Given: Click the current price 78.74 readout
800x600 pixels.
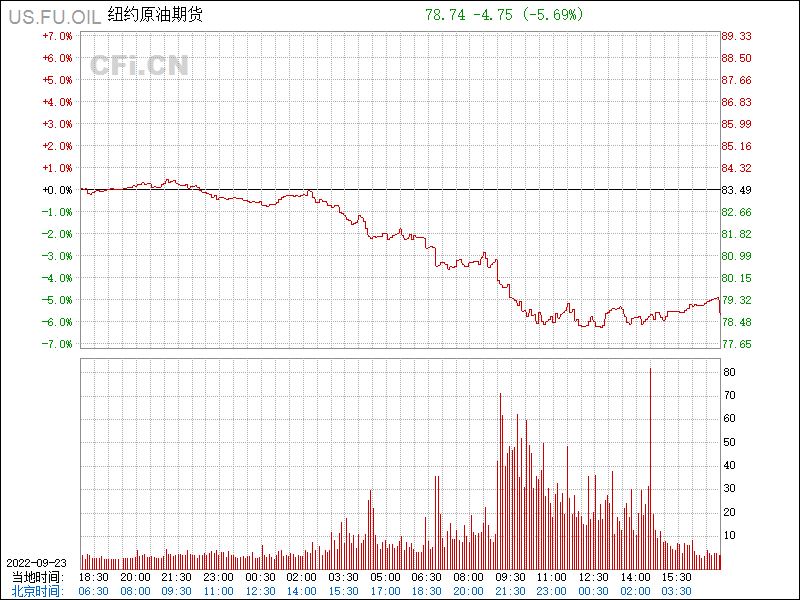Looking at the screenshot, I should 446,15.
